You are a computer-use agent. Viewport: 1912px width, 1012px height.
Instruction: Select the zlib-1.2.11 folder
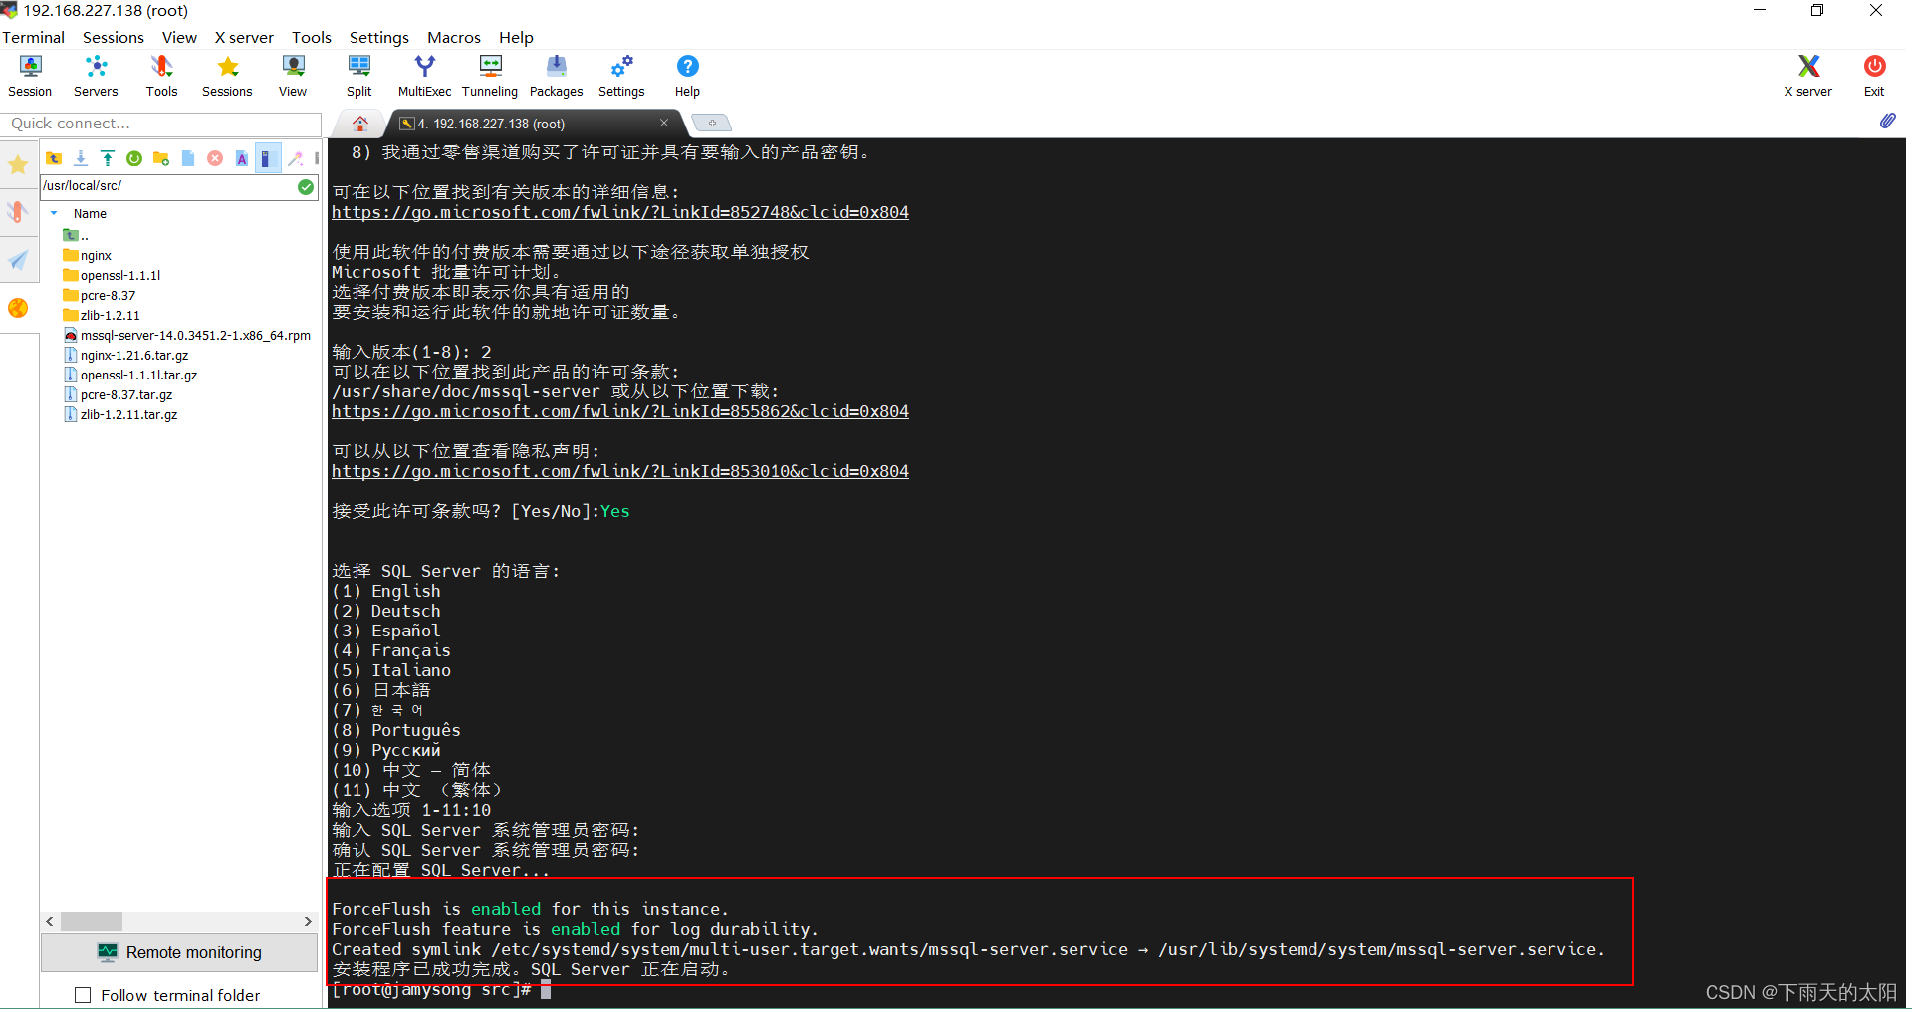[x=101, y=316]
